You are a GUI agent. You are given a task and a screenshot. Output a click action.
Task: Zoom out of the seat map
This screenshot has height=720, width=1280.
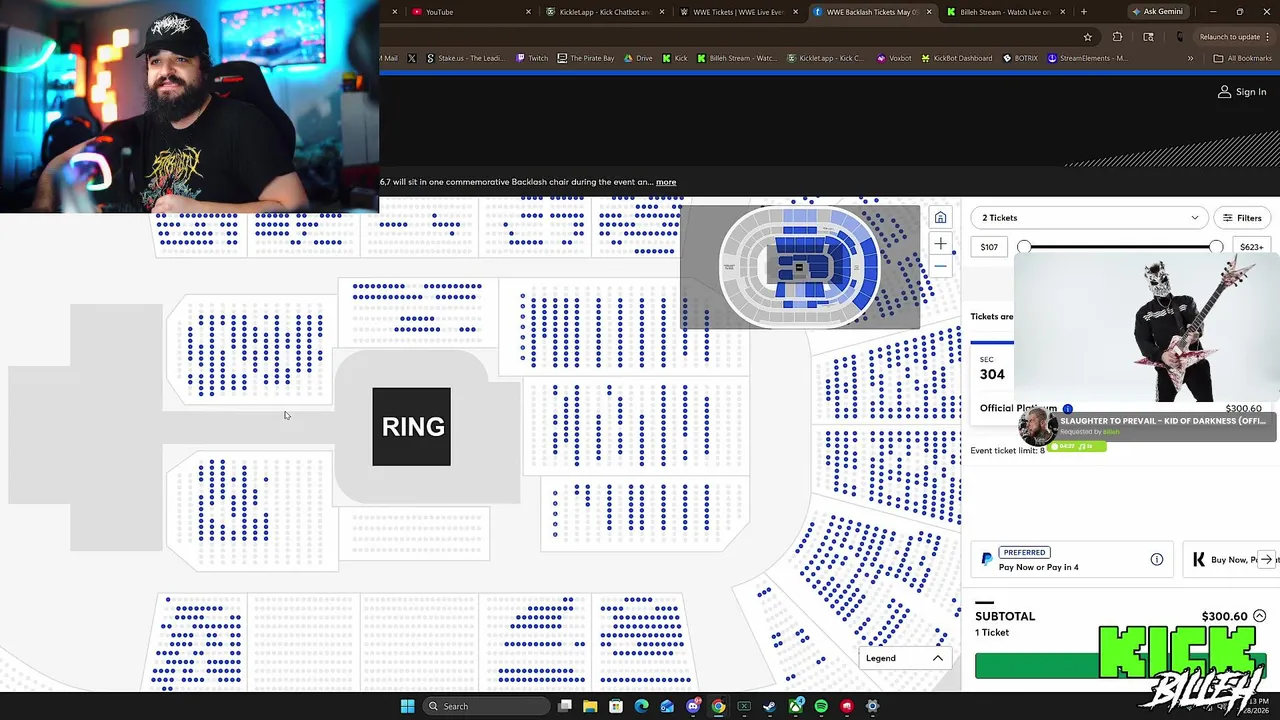click(940, 267)
